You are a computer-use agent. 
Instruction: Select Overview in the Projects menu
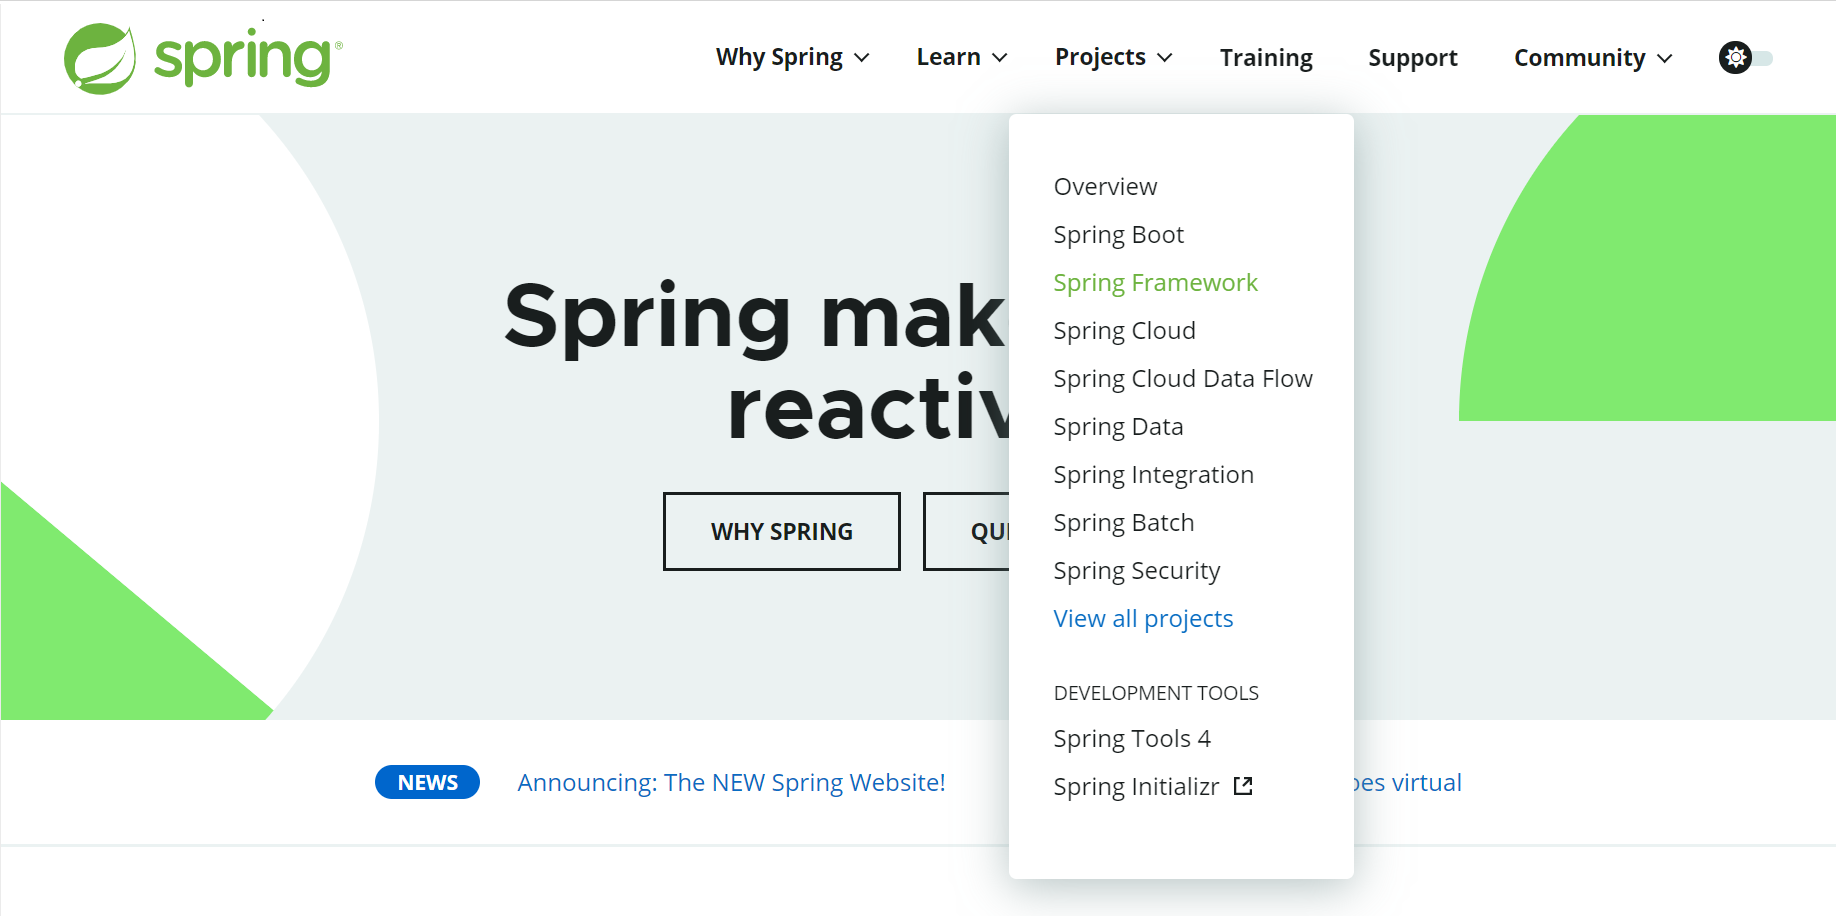tap(1105, 186)
